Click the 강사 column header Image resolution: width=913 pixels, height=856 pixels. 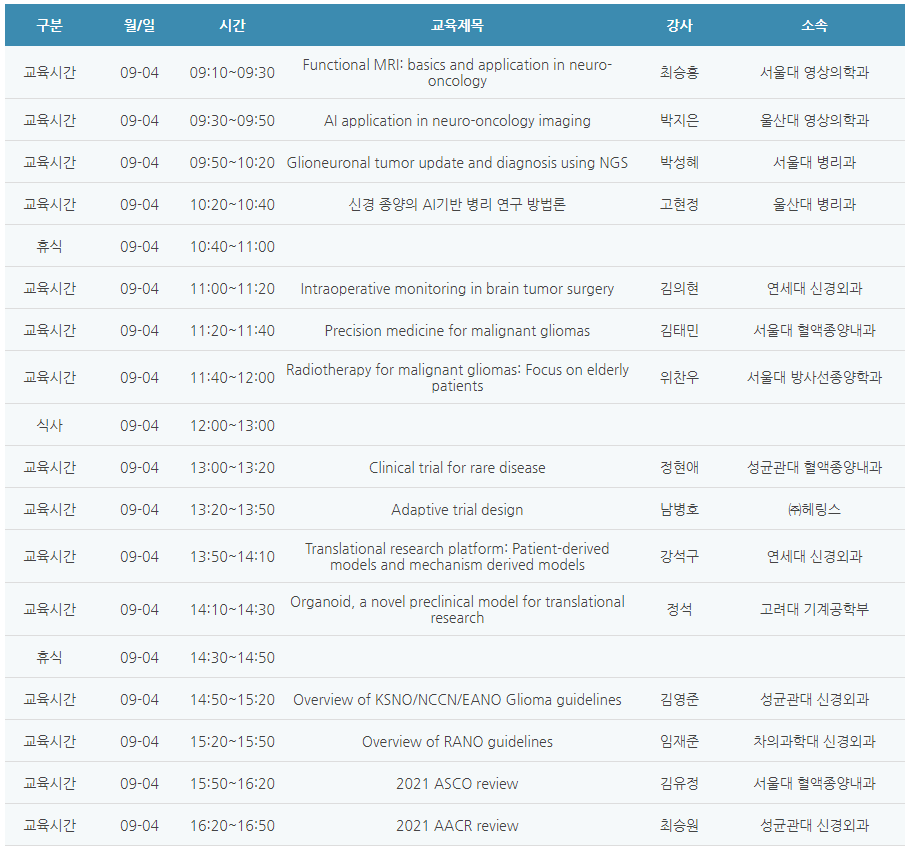tap(679, 25)
